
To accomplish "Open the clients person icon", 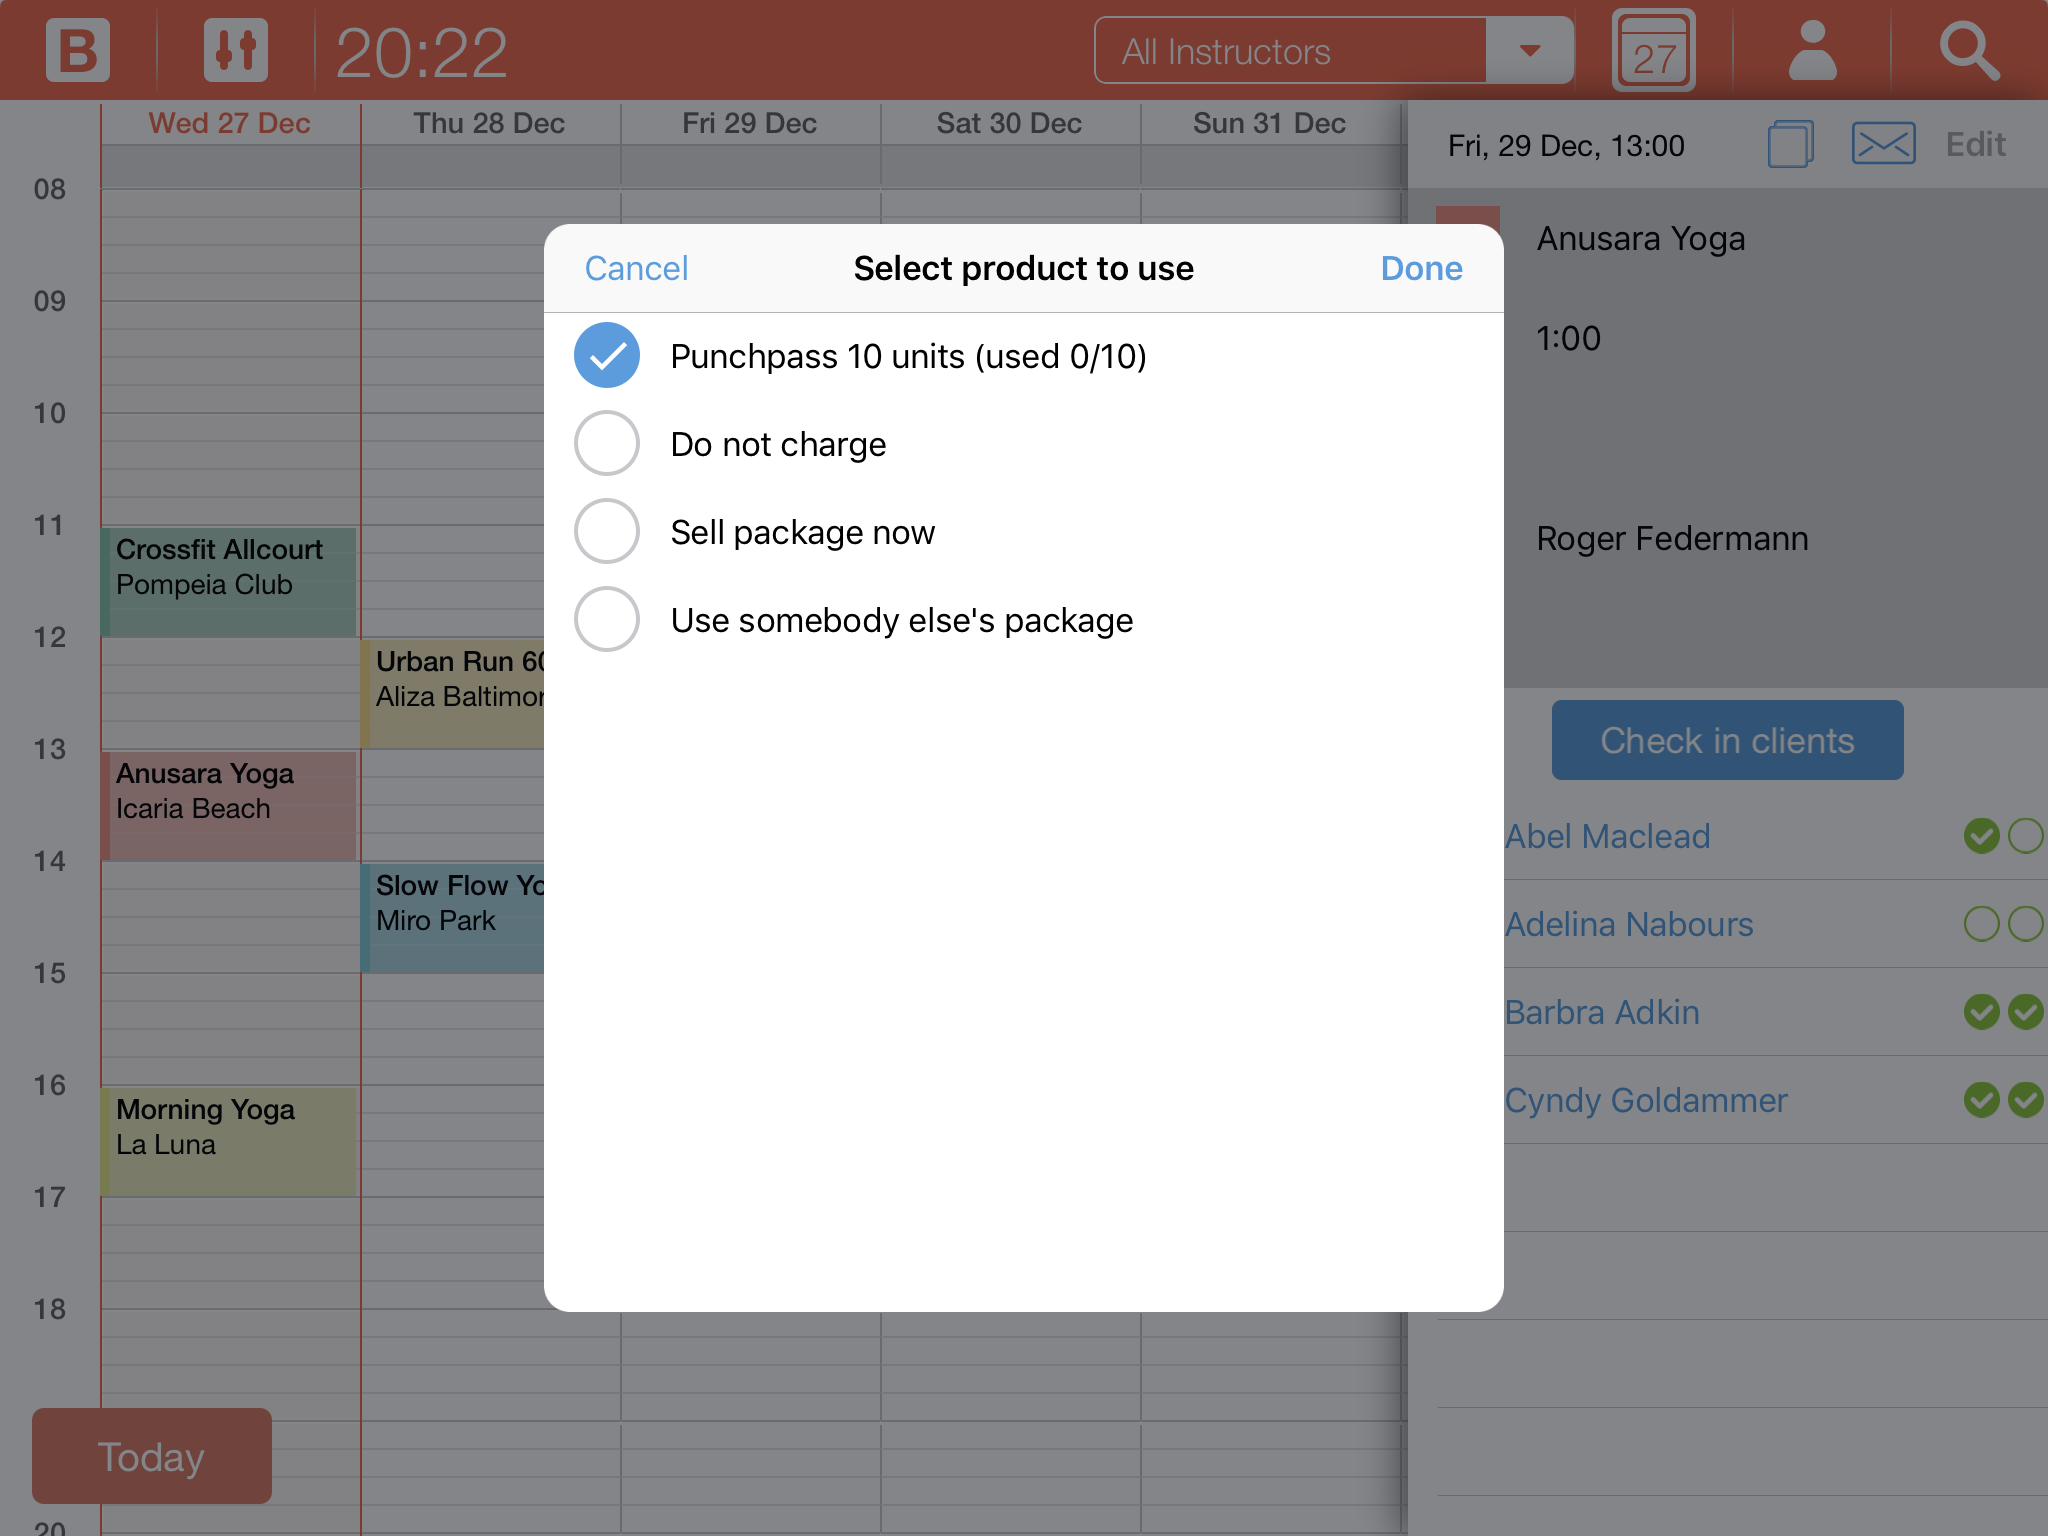I will [1812, 51].
